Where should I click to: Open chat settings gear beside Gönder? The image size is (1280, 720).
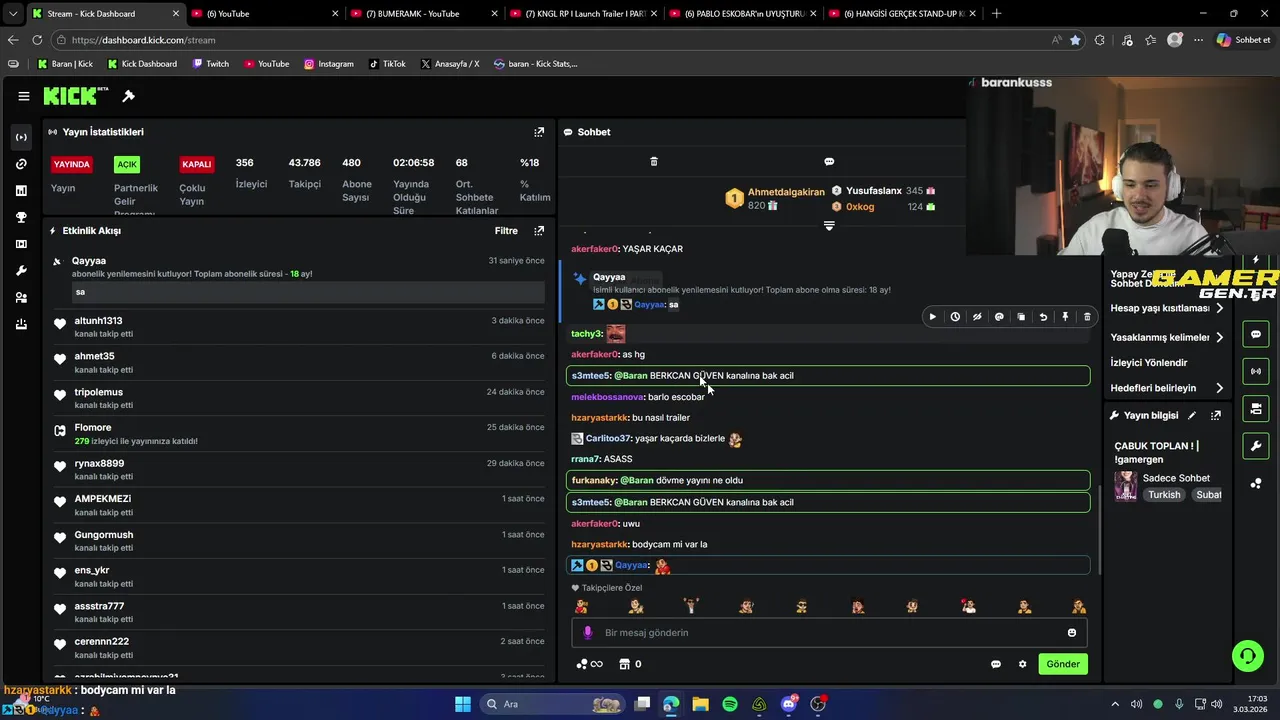pos(1022,664)
